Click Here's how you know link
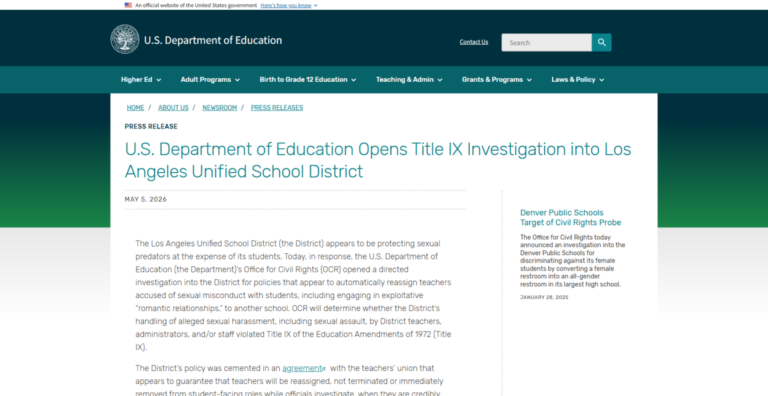The height and width of the screenshot is (396, 768). [286, 5]
